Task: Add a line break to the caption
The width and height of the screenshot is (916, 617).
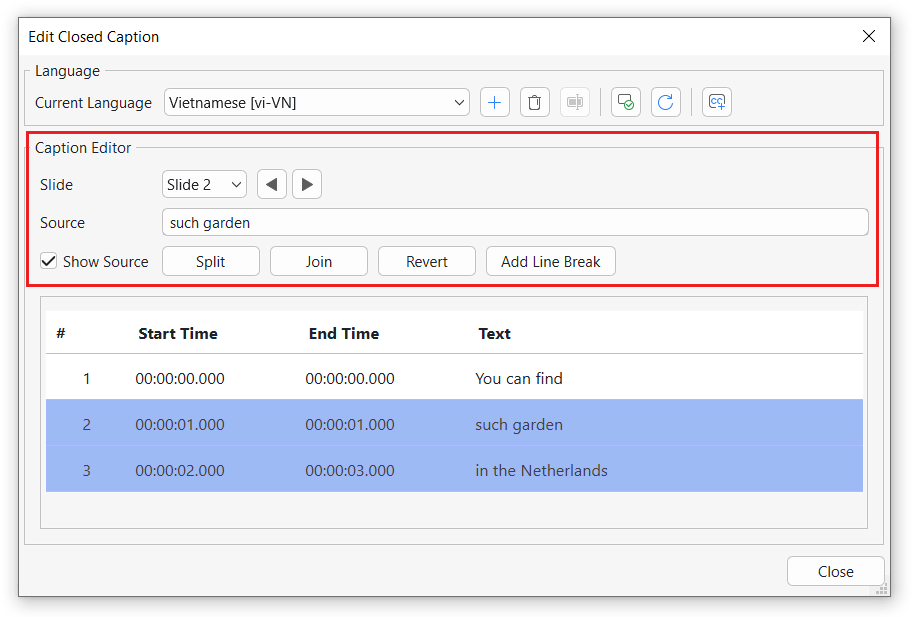Action: click(x=550, y=260)
